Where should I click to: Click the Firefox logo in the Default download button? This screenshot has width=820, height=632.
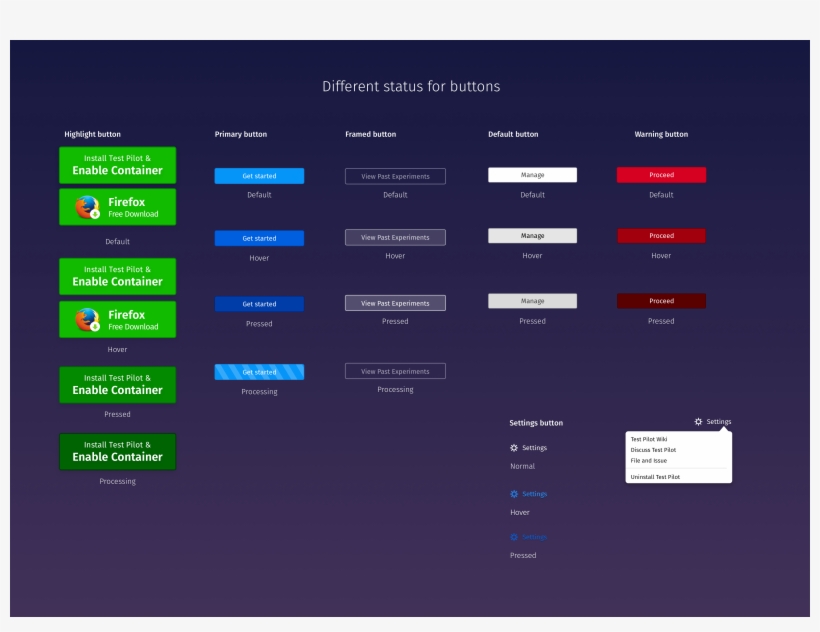[x=88, y=207]
